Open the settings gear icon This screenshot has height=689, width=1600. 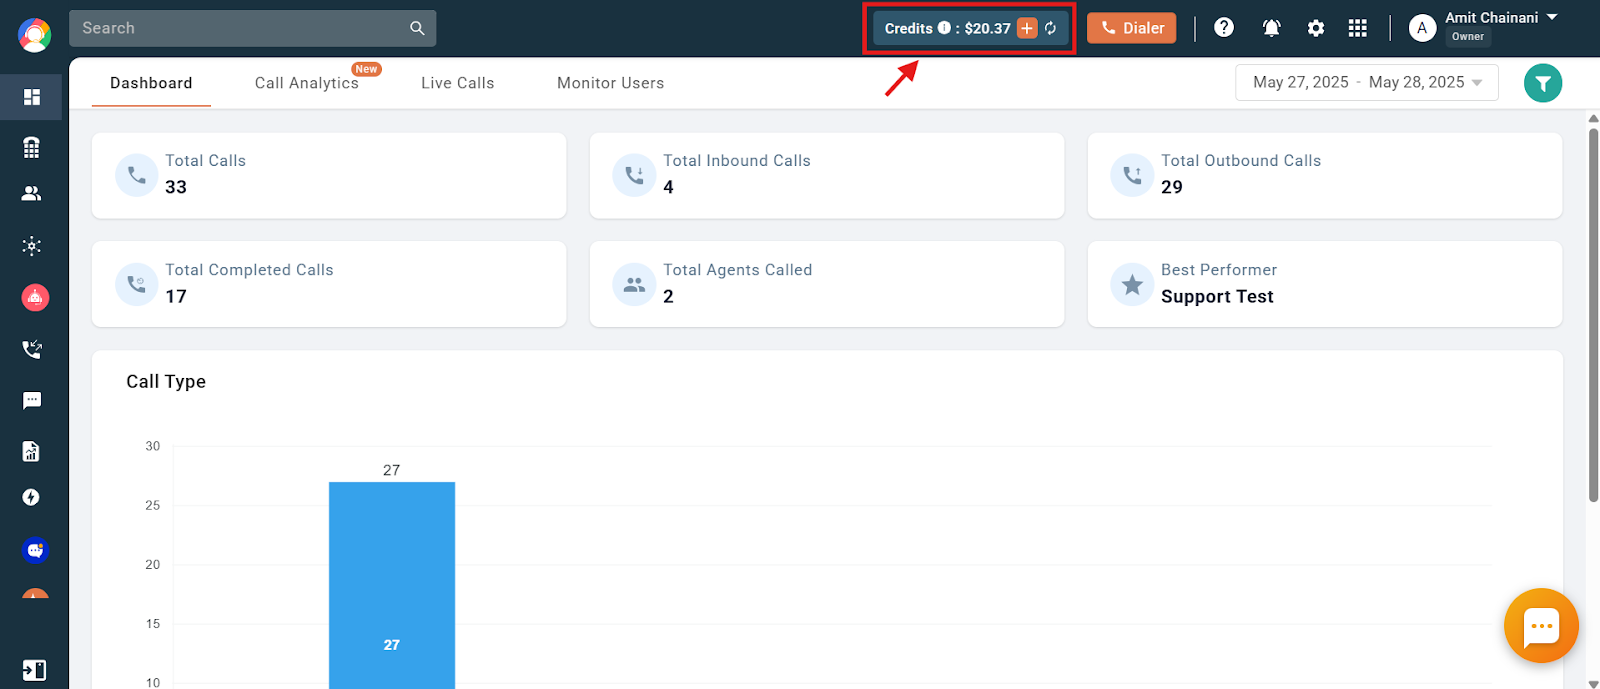click(1316, 28)
